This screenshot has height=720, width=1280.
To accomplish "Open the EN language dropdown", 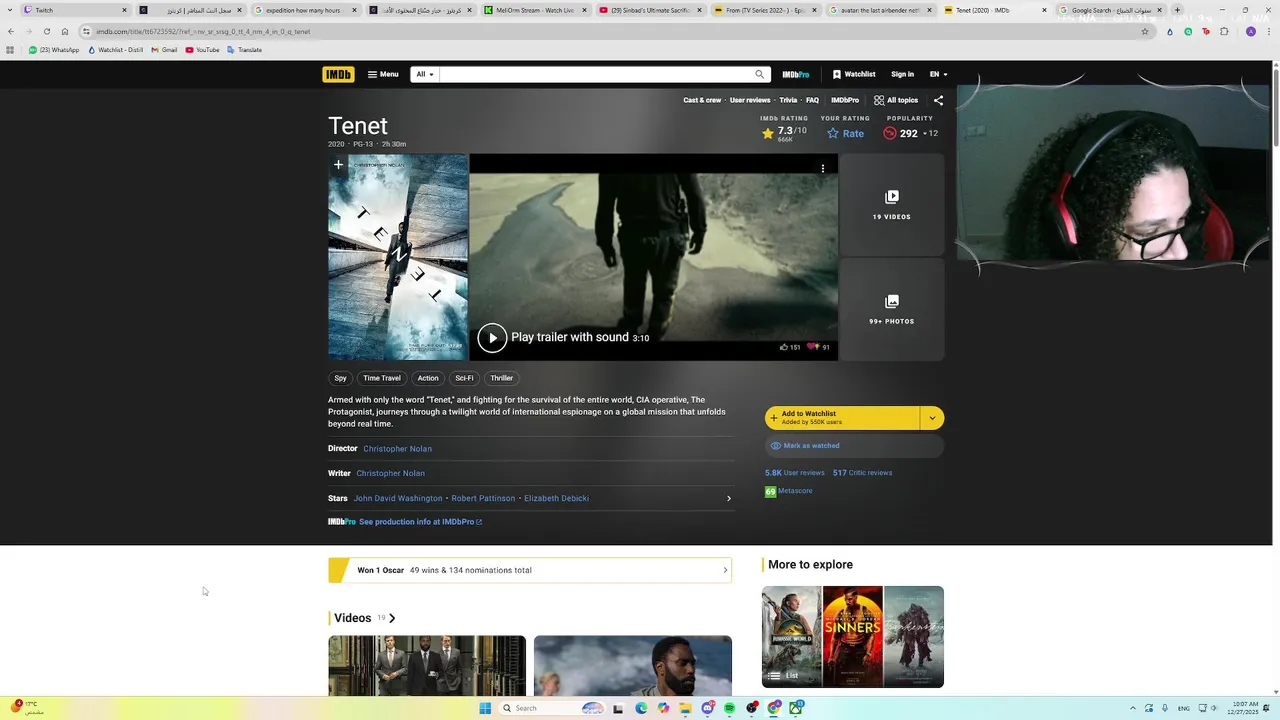I will tap(938, 74).
